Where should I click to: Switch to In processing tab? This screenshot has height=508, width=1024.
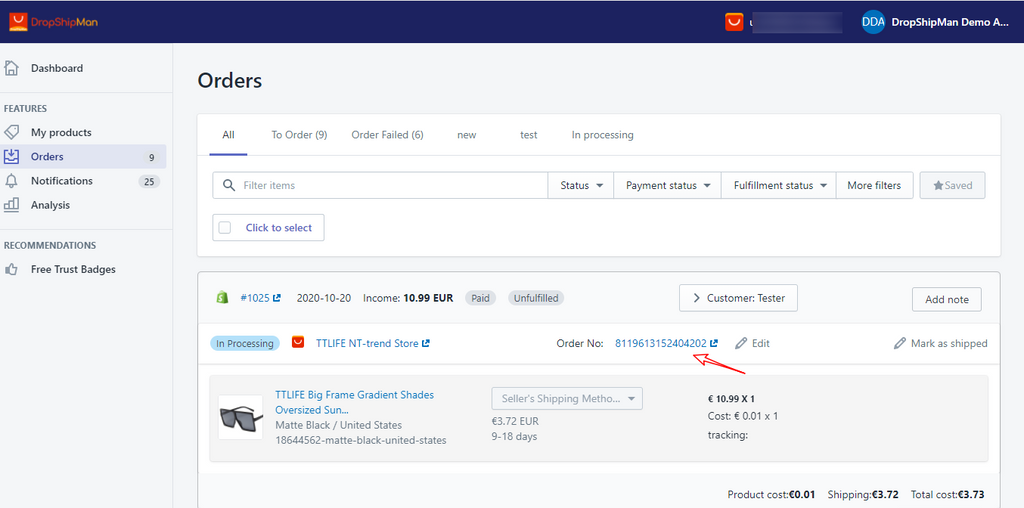[x=602, y=135]
